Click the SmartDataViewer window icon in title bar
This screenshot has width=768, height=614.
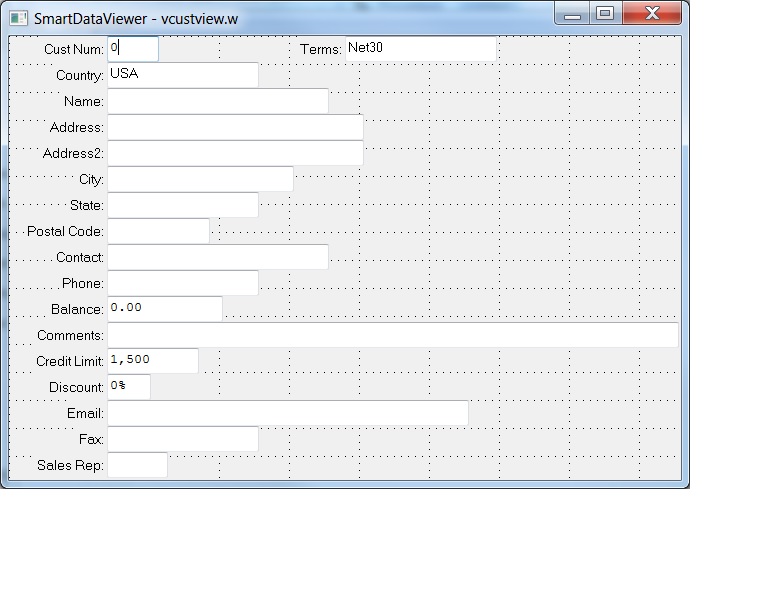click(18, 19)
